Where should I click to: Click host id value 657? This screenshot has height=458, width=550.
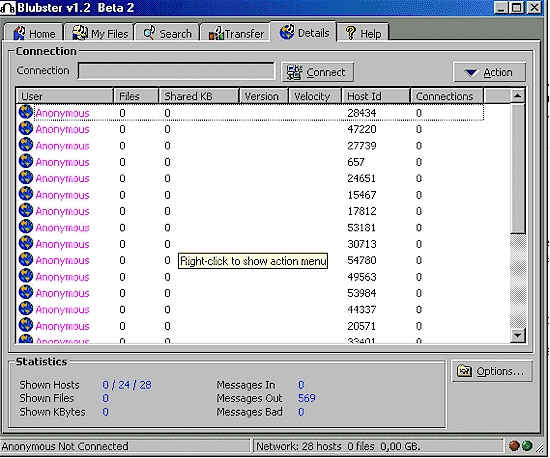(x=356, y=162)
